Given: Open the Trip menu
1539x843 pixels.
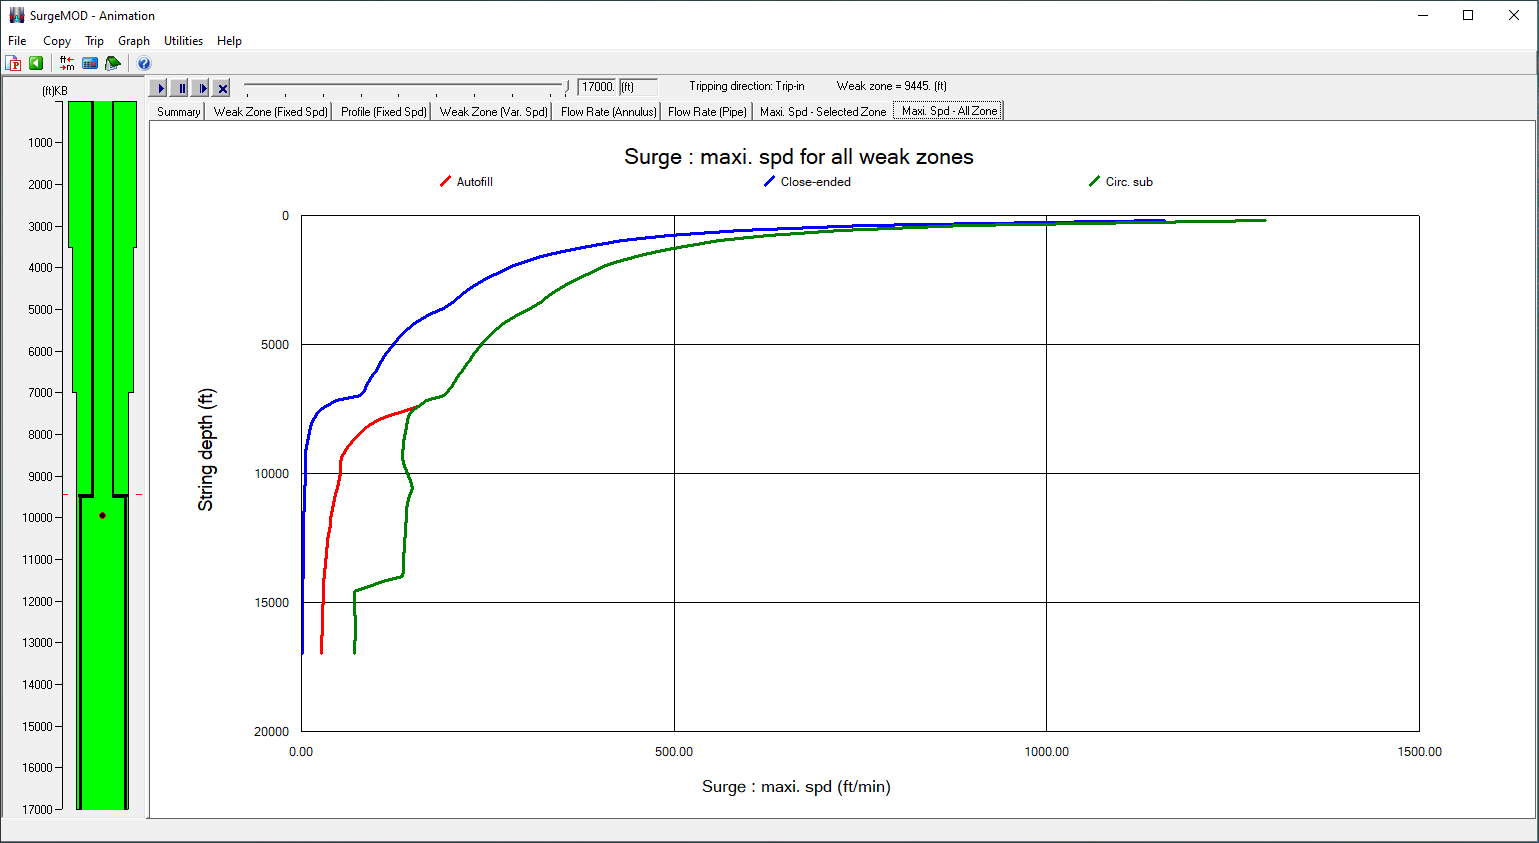Looking at the screenshot, I should coord(94,41).
